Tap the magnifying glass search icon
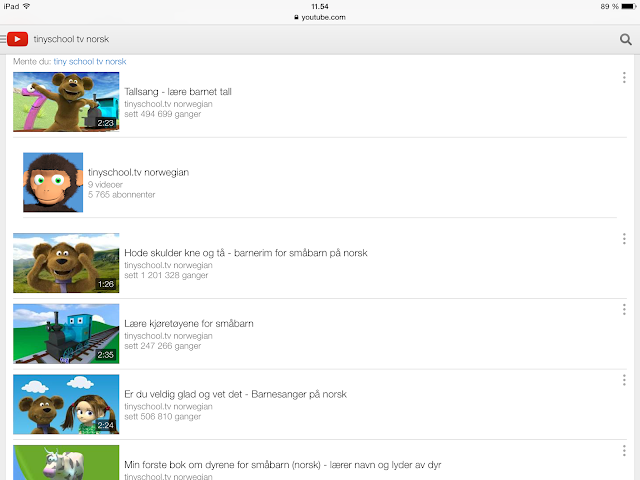Image resolution: width=640 pixels, height=480 pixels. click(x=625, y=39)
